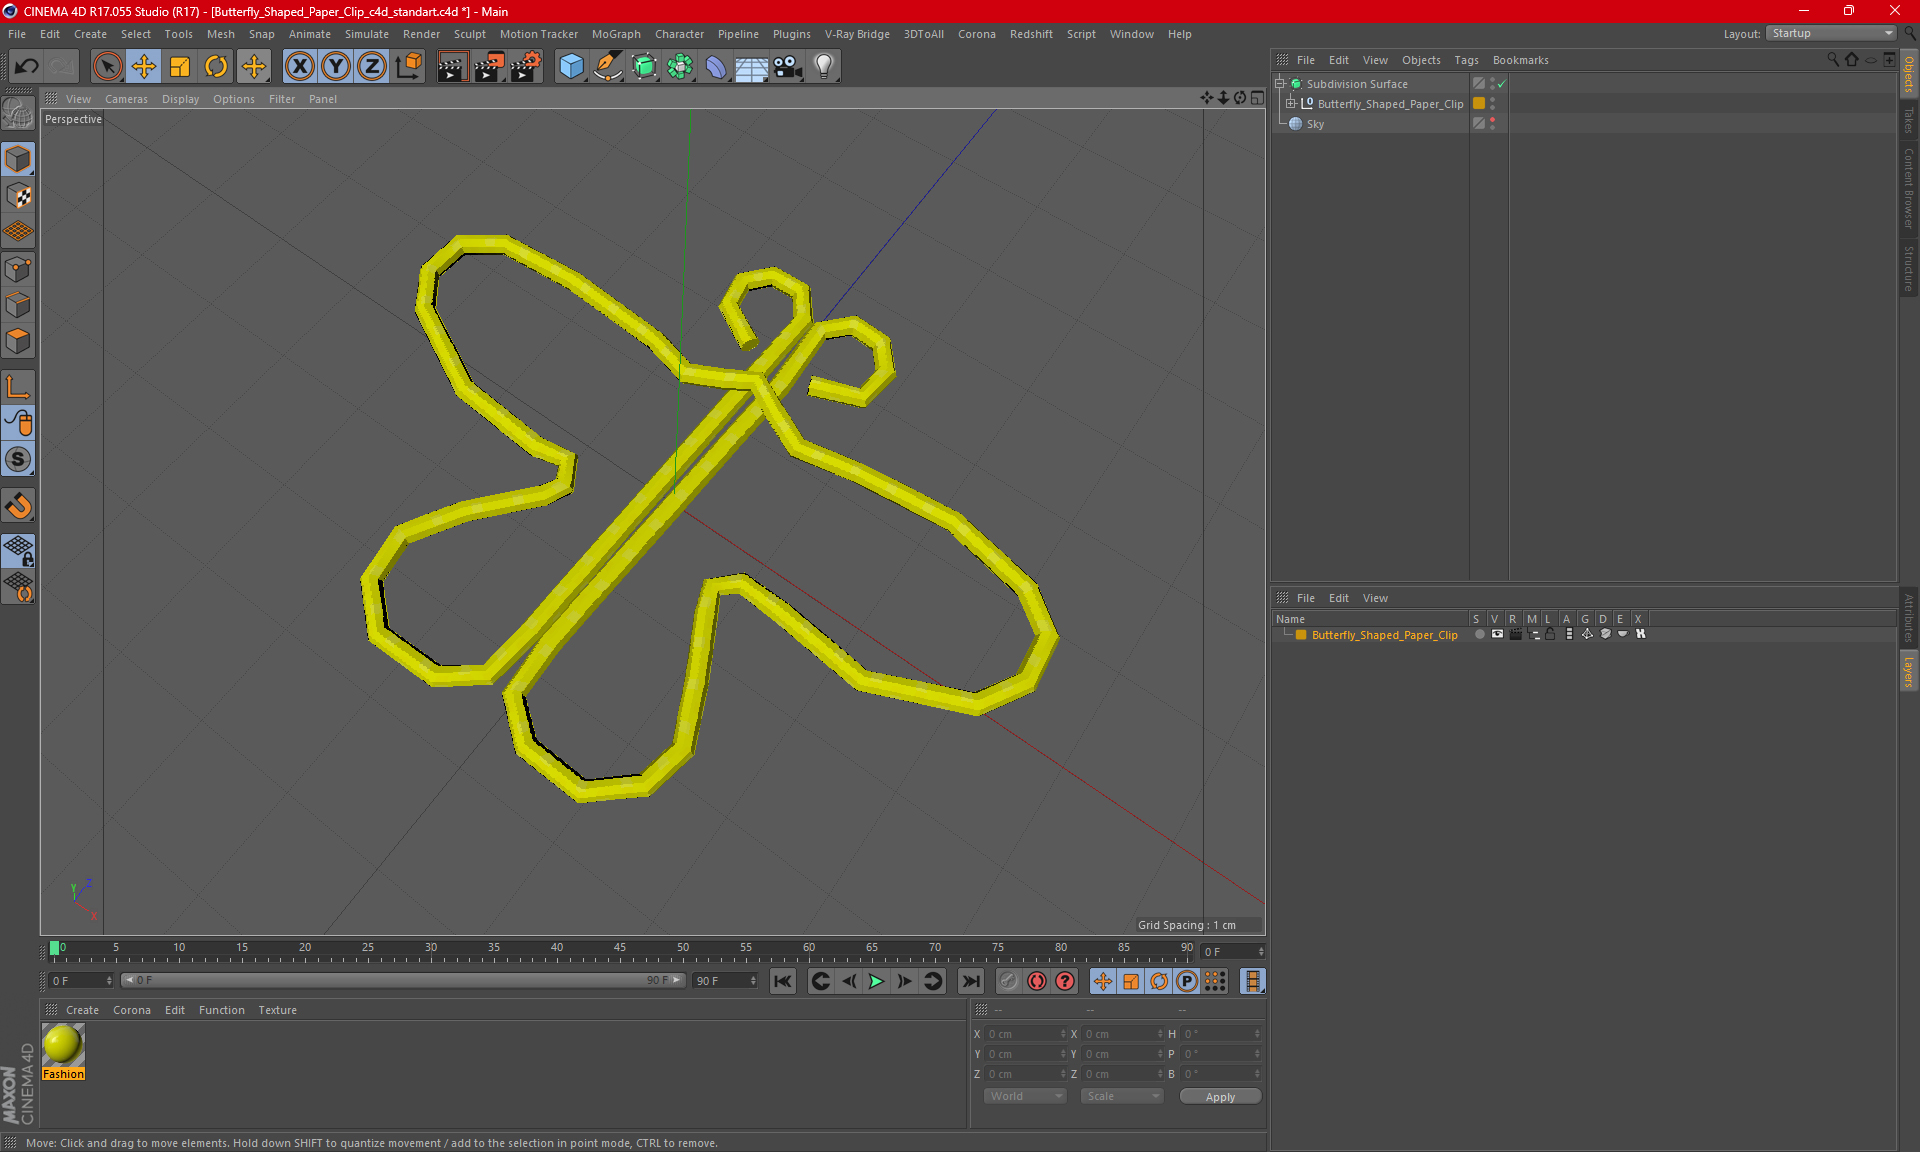Select the Rotate tool

216,67
